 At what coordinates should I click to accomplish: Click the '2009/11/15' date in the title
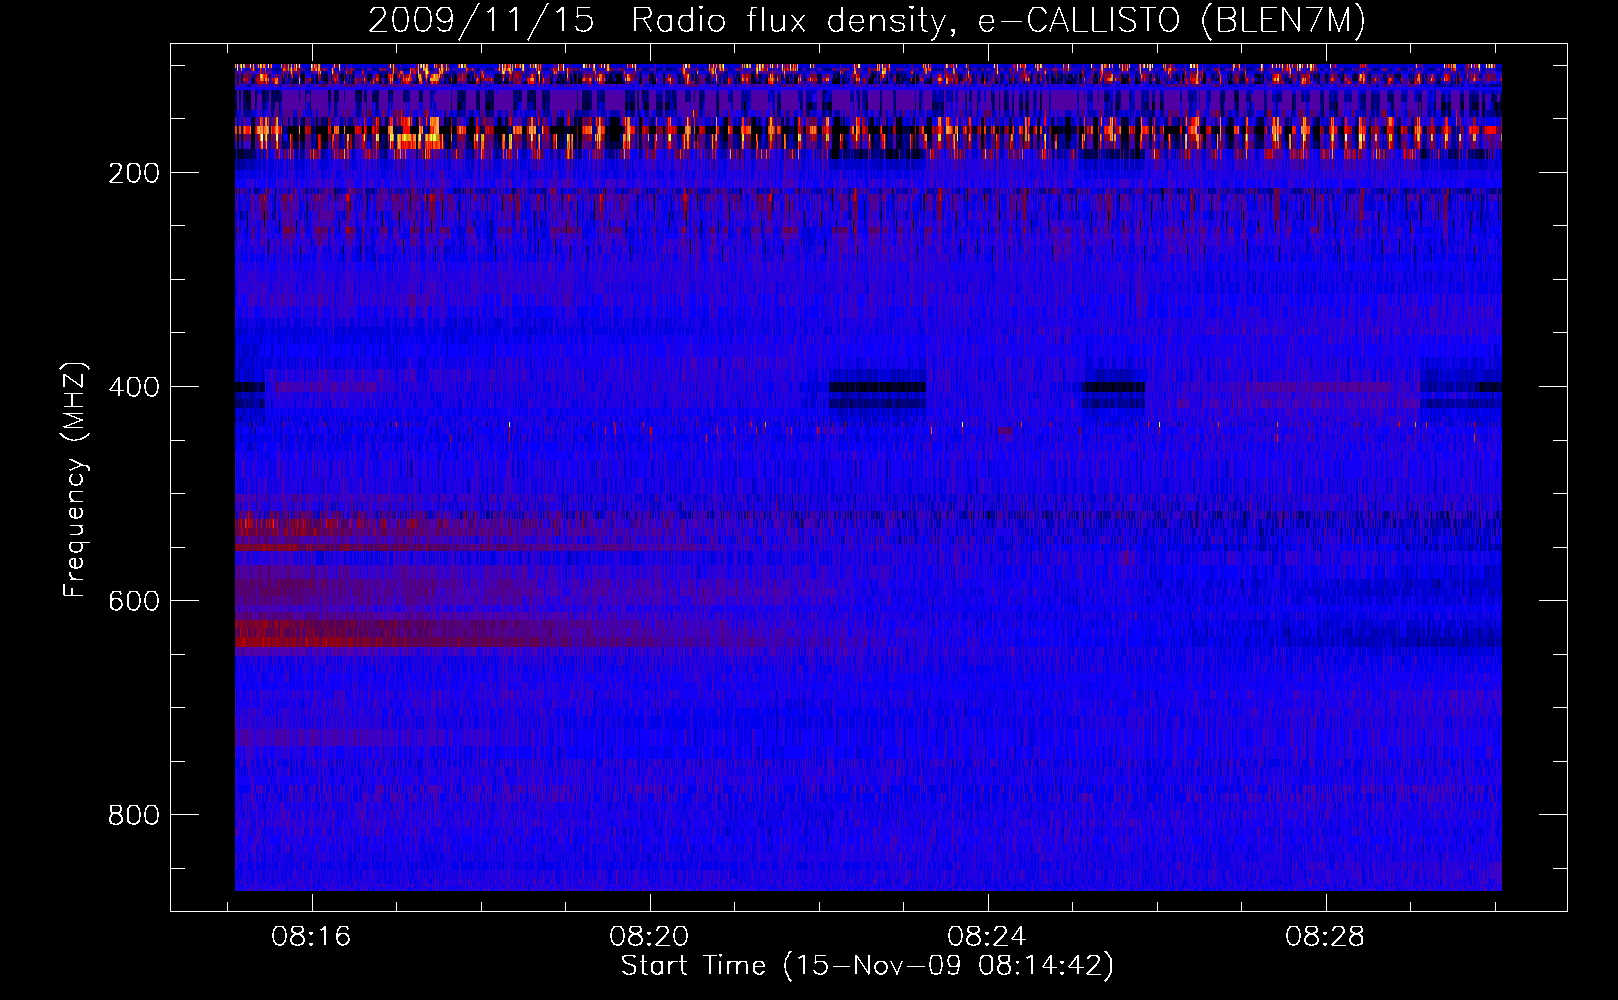point(481,21)
